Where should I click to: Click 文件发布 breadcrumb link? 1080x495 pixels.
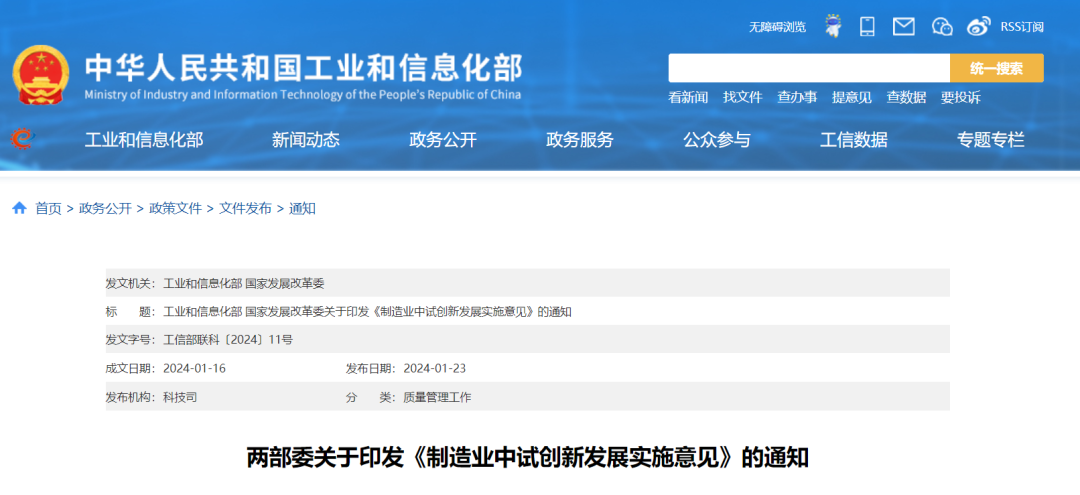pos(245,208)
